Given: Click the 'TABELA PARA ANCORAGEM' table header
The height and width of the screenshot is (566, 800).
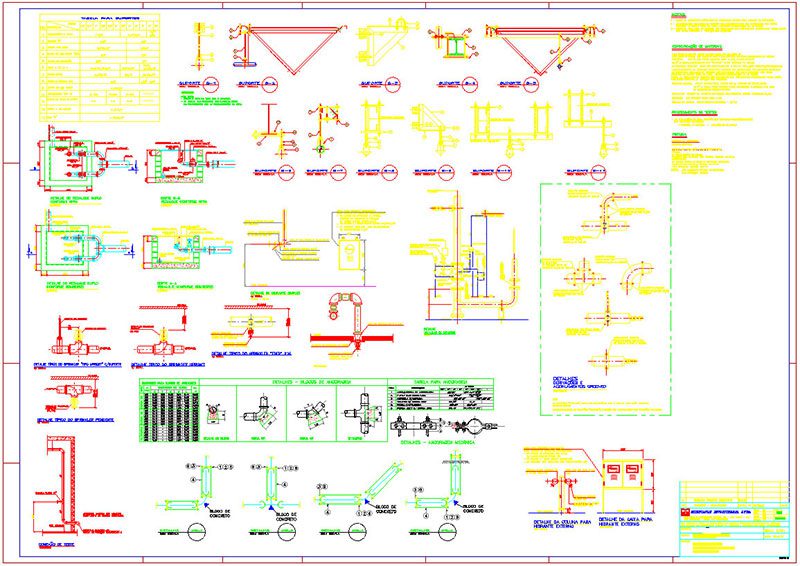Looking at the screenshot, I should pos(440,381).
